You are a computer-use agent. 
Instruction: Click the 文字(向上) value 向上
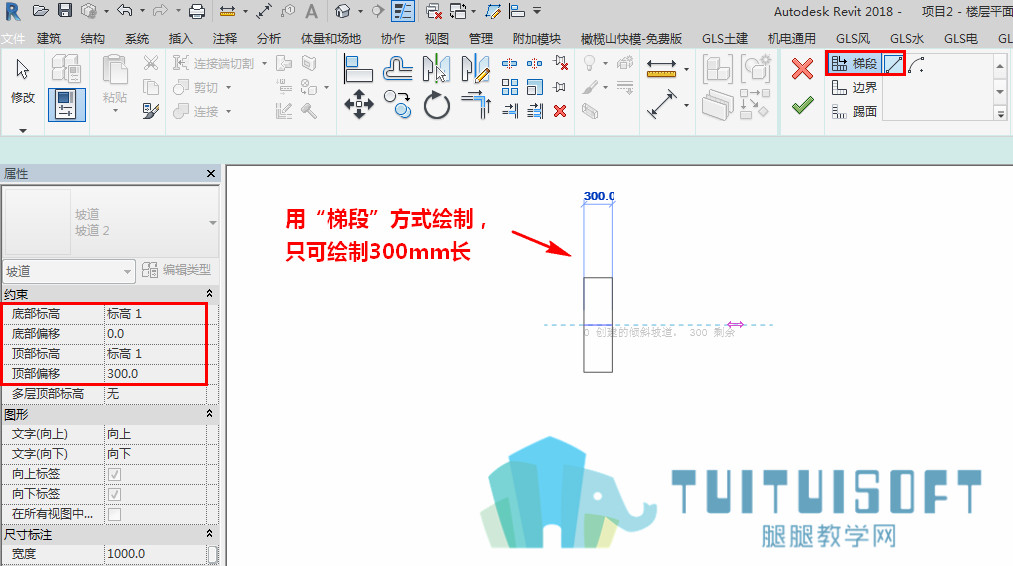(155, 434)
